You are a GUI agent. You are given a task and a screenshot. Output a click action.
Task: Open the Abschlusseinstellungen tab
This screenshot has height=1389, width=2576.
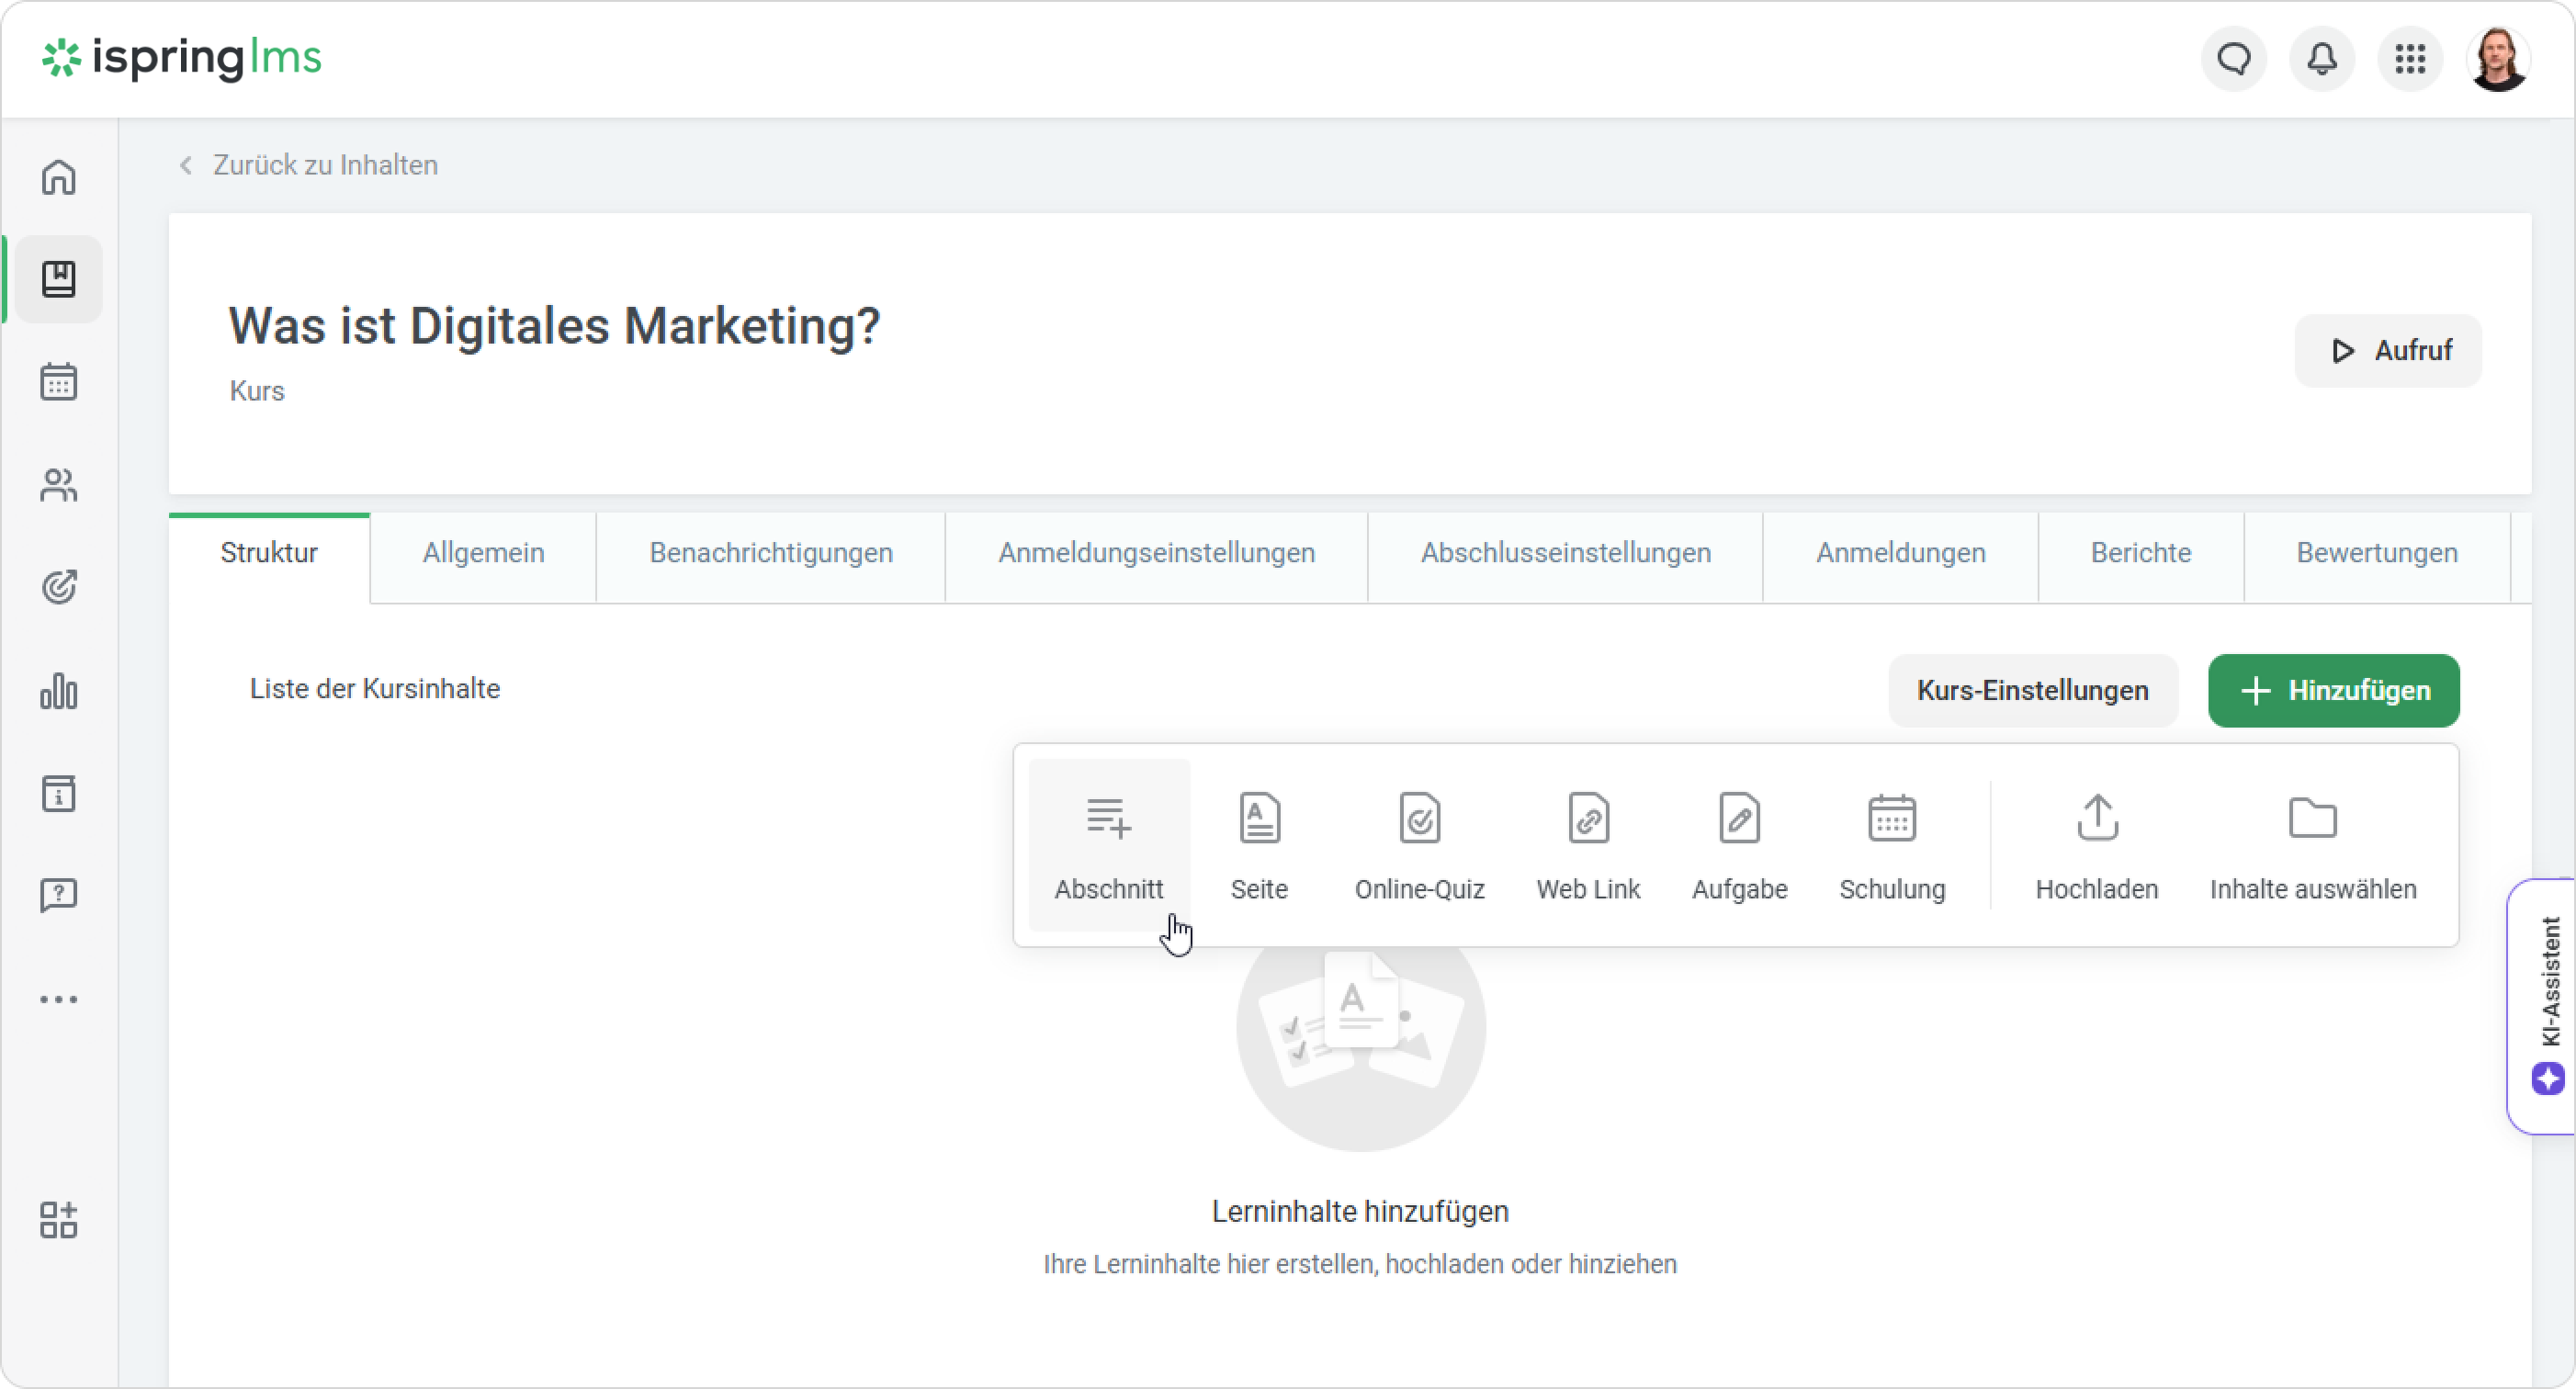pyautogui.click(x=1565, y=553)
